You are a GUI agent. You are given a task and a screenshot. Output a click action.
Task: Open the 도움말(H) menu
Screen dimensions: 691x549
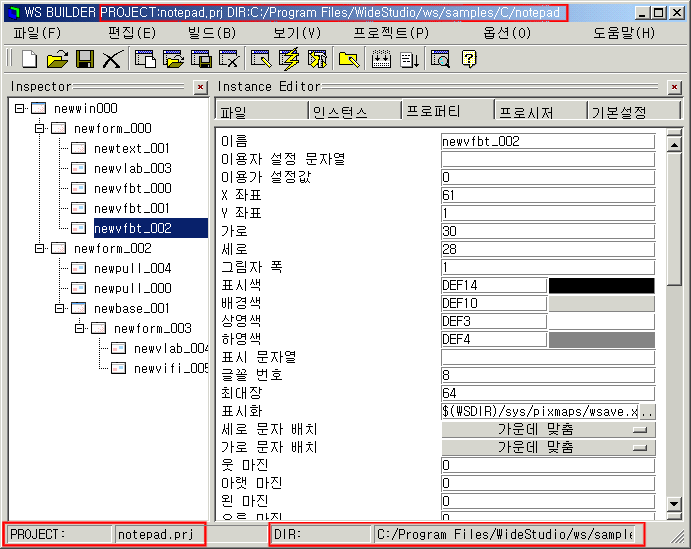pyautogui.click(x=624, y=33)
